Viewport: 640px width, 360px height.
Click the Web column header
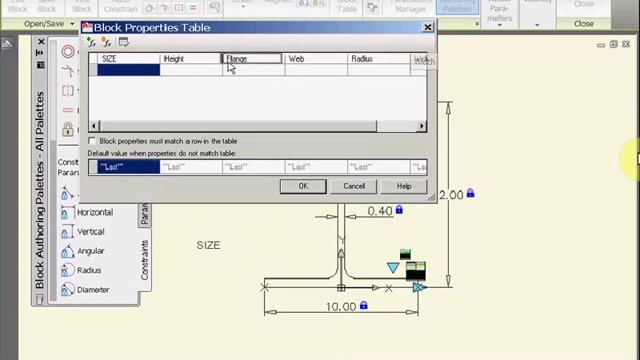click(x=316, y=59)
